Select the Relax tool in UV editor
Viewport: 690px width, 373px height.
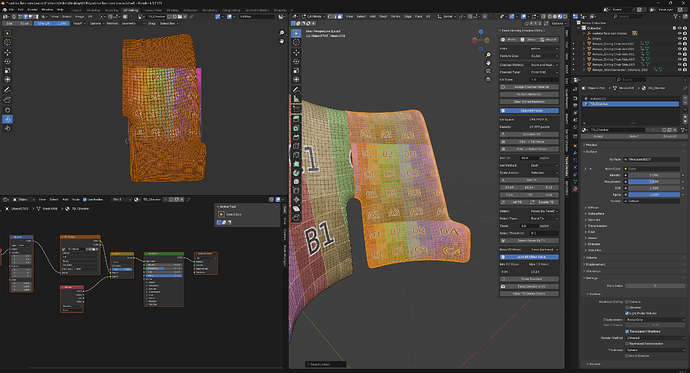[7, 119]
